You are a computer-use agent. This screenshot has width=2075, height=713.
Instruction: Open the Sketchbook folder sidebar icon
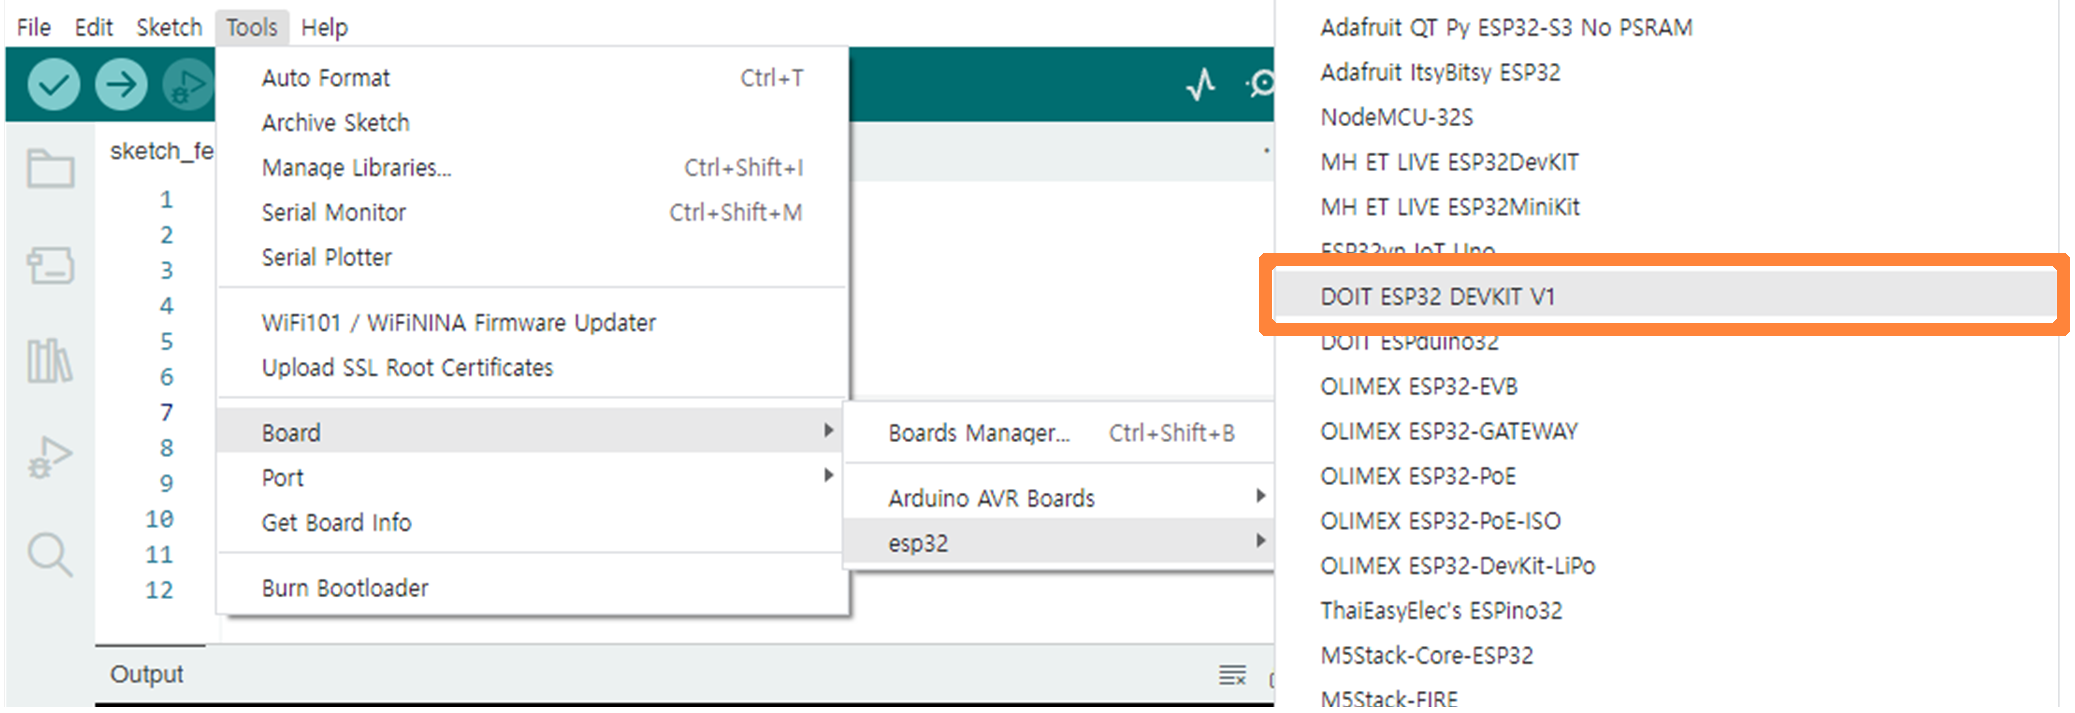click(50, 168)
